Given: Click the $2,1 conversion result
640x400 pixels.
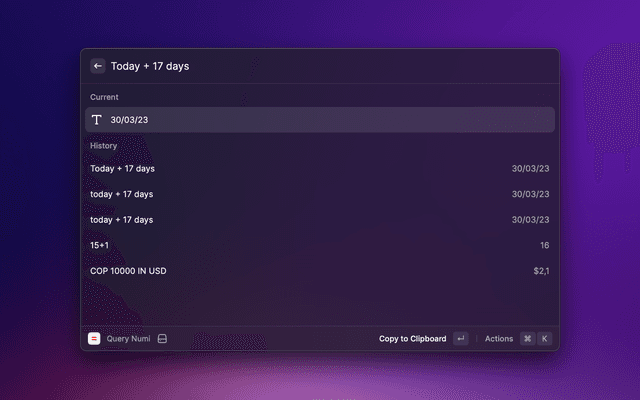Looking at the screenshot, I should 541,271.
